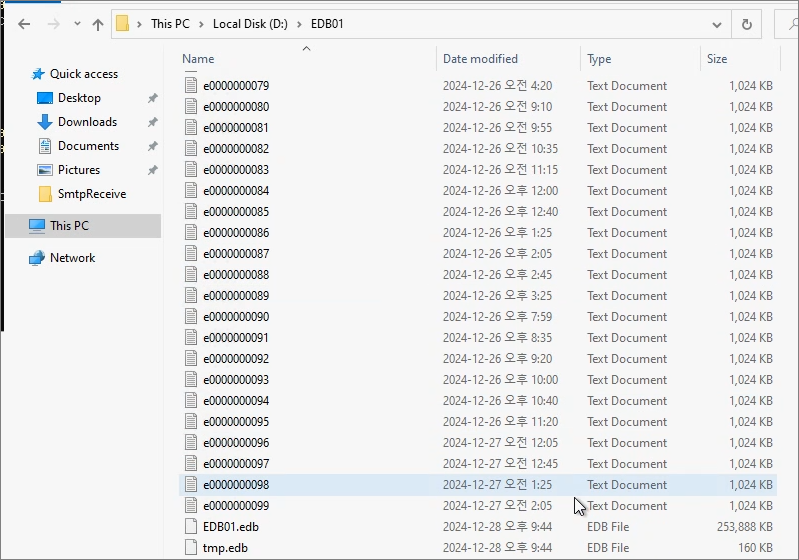
Task: Click pin icon next to Pictures
Action: pos(152,170)
